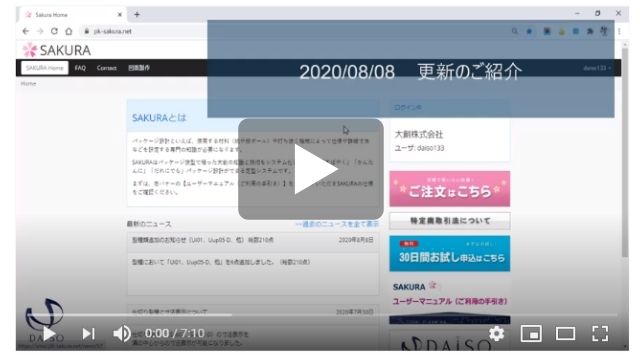Open the Chrome three-dot menu
Image resolution: width=640 pixels, height=360 pixels.
point(619,31)
